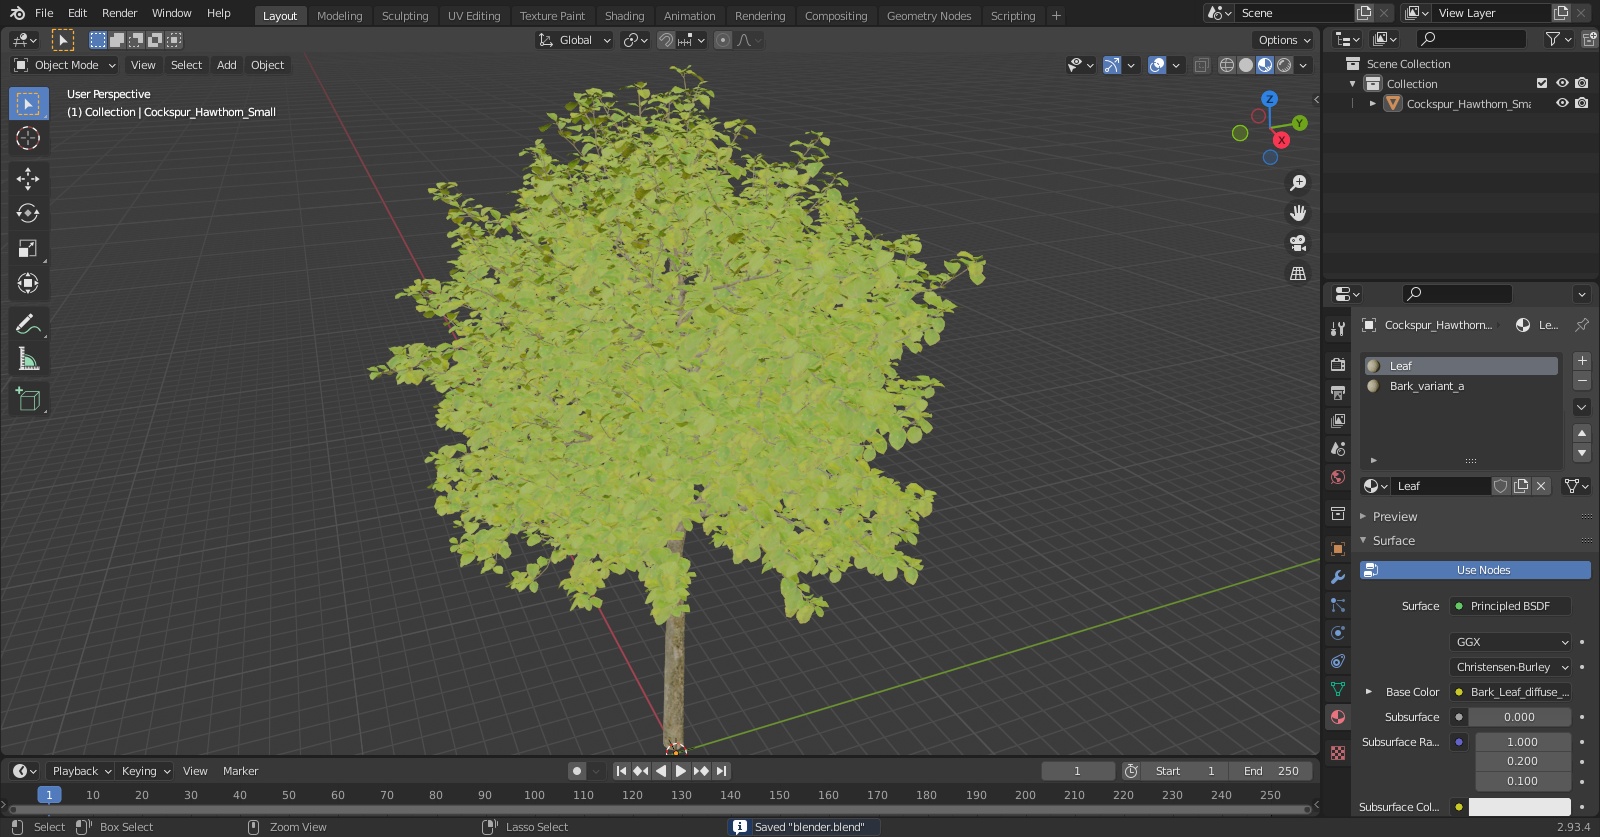Screen dimensions: 1600x837
Task: Open Render properties tab icon
Action: coord(1338,364)
